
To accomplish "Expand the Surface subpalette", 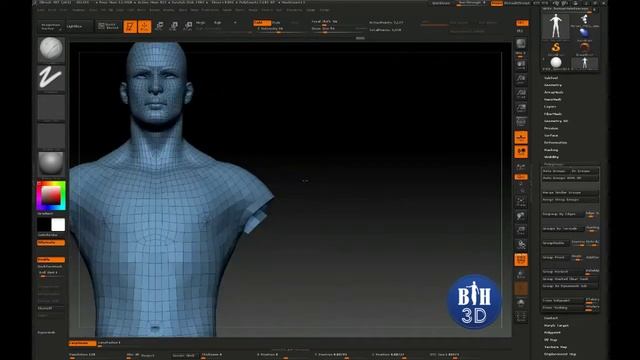I will click(551, 136).
